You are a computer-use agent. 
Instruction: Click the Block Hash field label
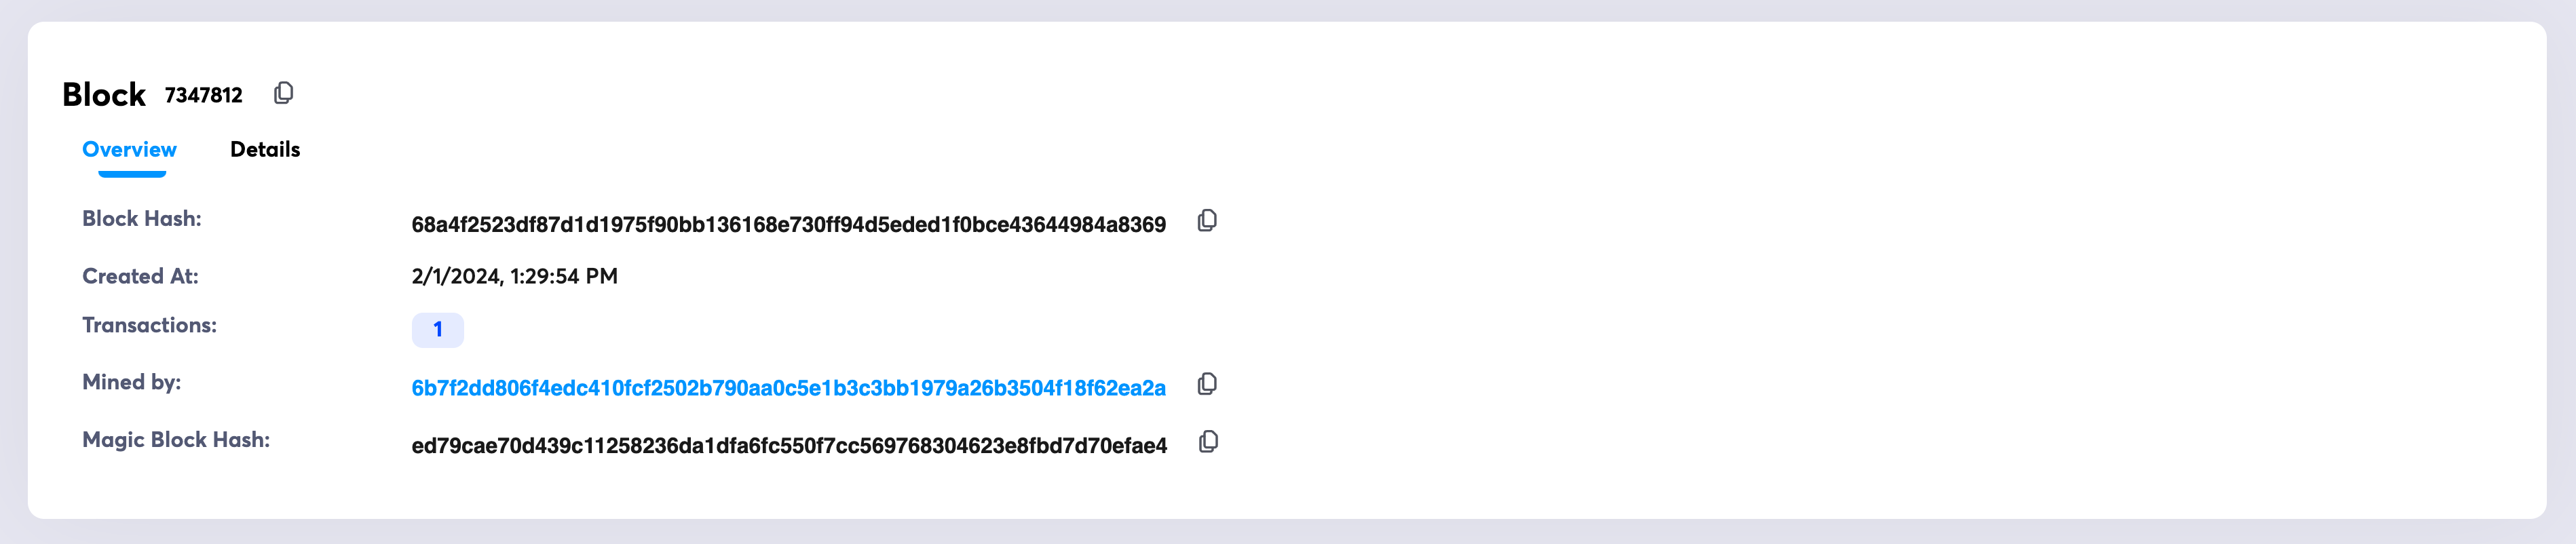point(141,219)
